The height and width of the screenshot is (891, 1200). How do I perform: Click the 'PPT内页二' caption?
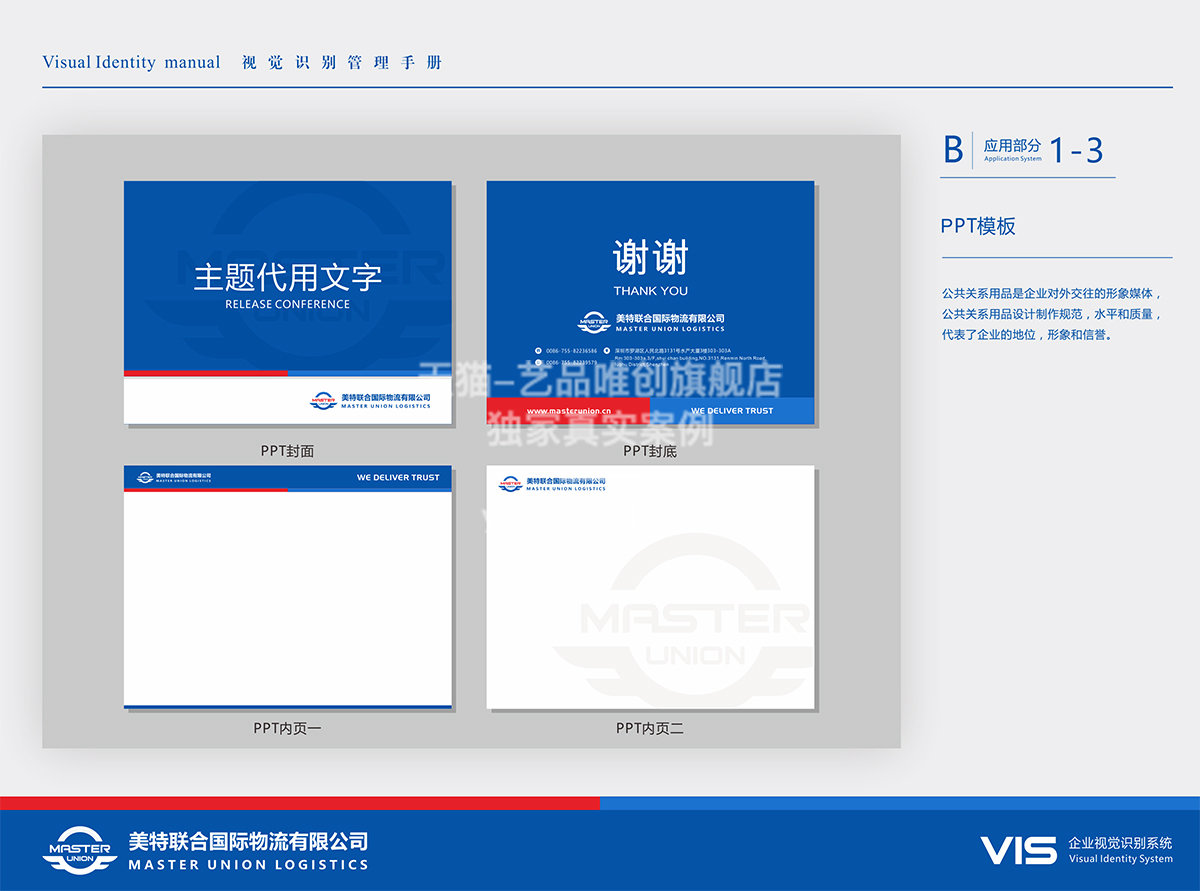coord(650,728)
